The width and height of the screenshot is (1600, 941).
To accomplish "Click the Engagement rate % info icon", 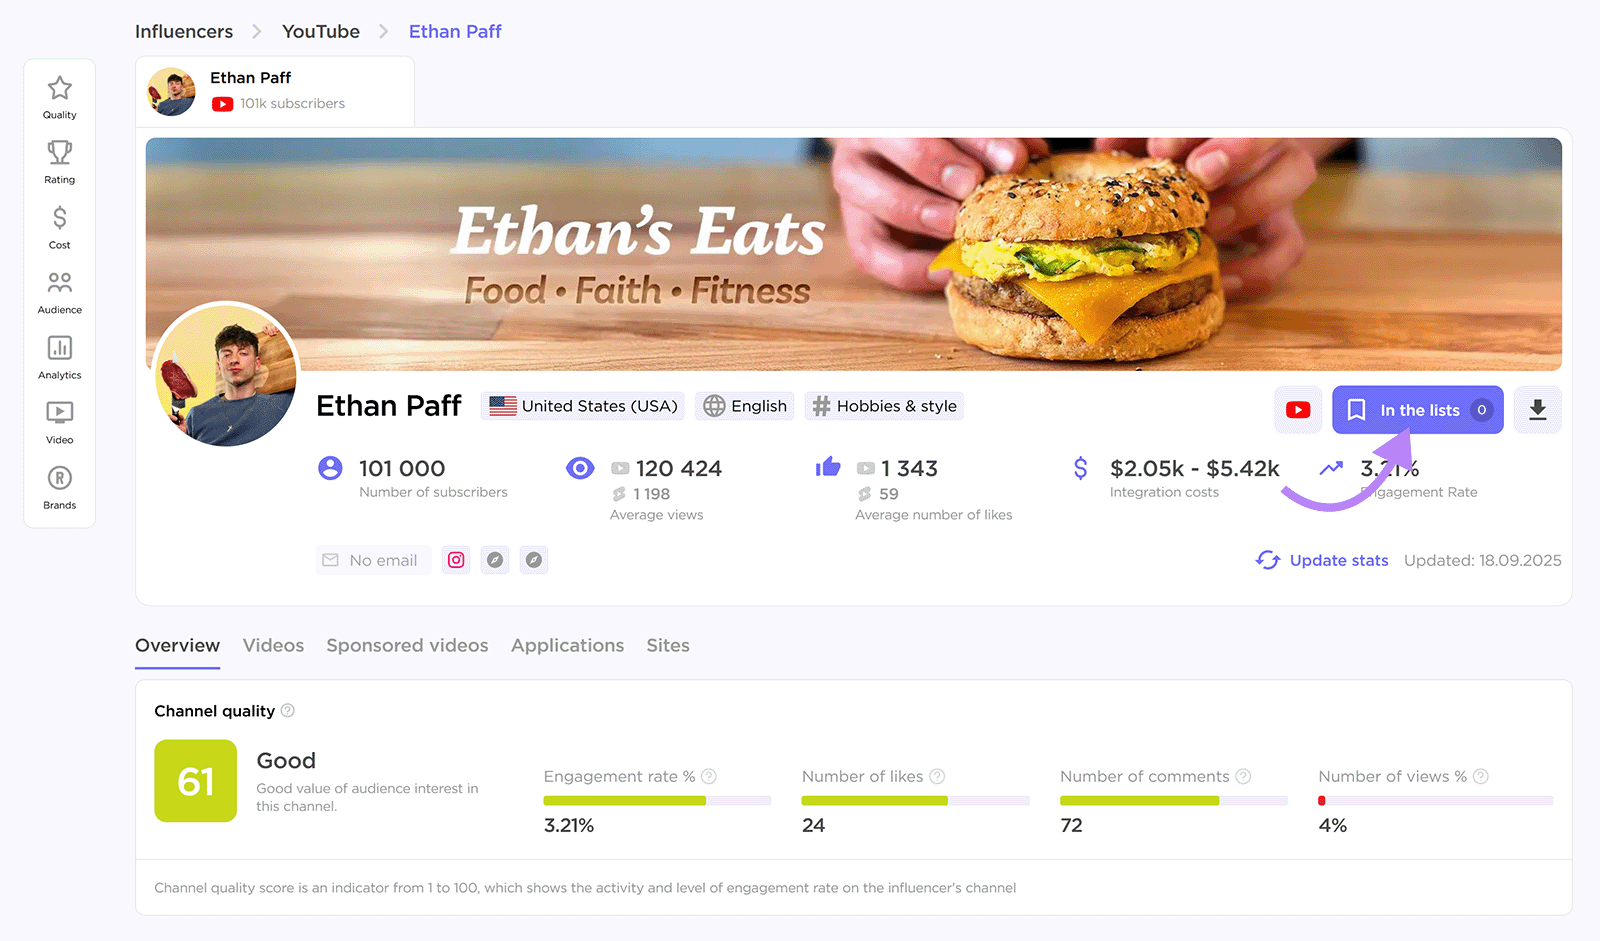I will coord(709,776).
